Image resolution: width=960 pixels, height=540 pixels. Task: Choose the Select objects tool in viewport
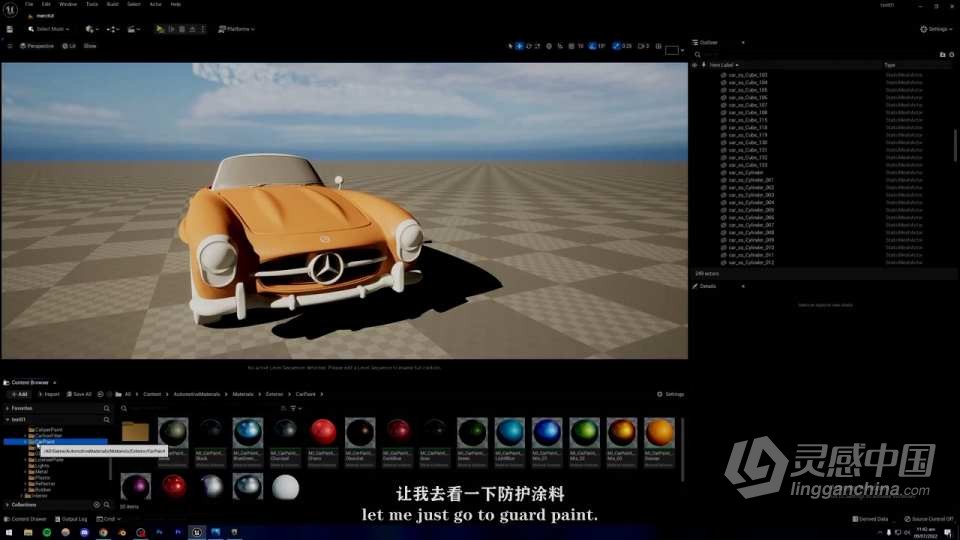[x=510, y=46]
